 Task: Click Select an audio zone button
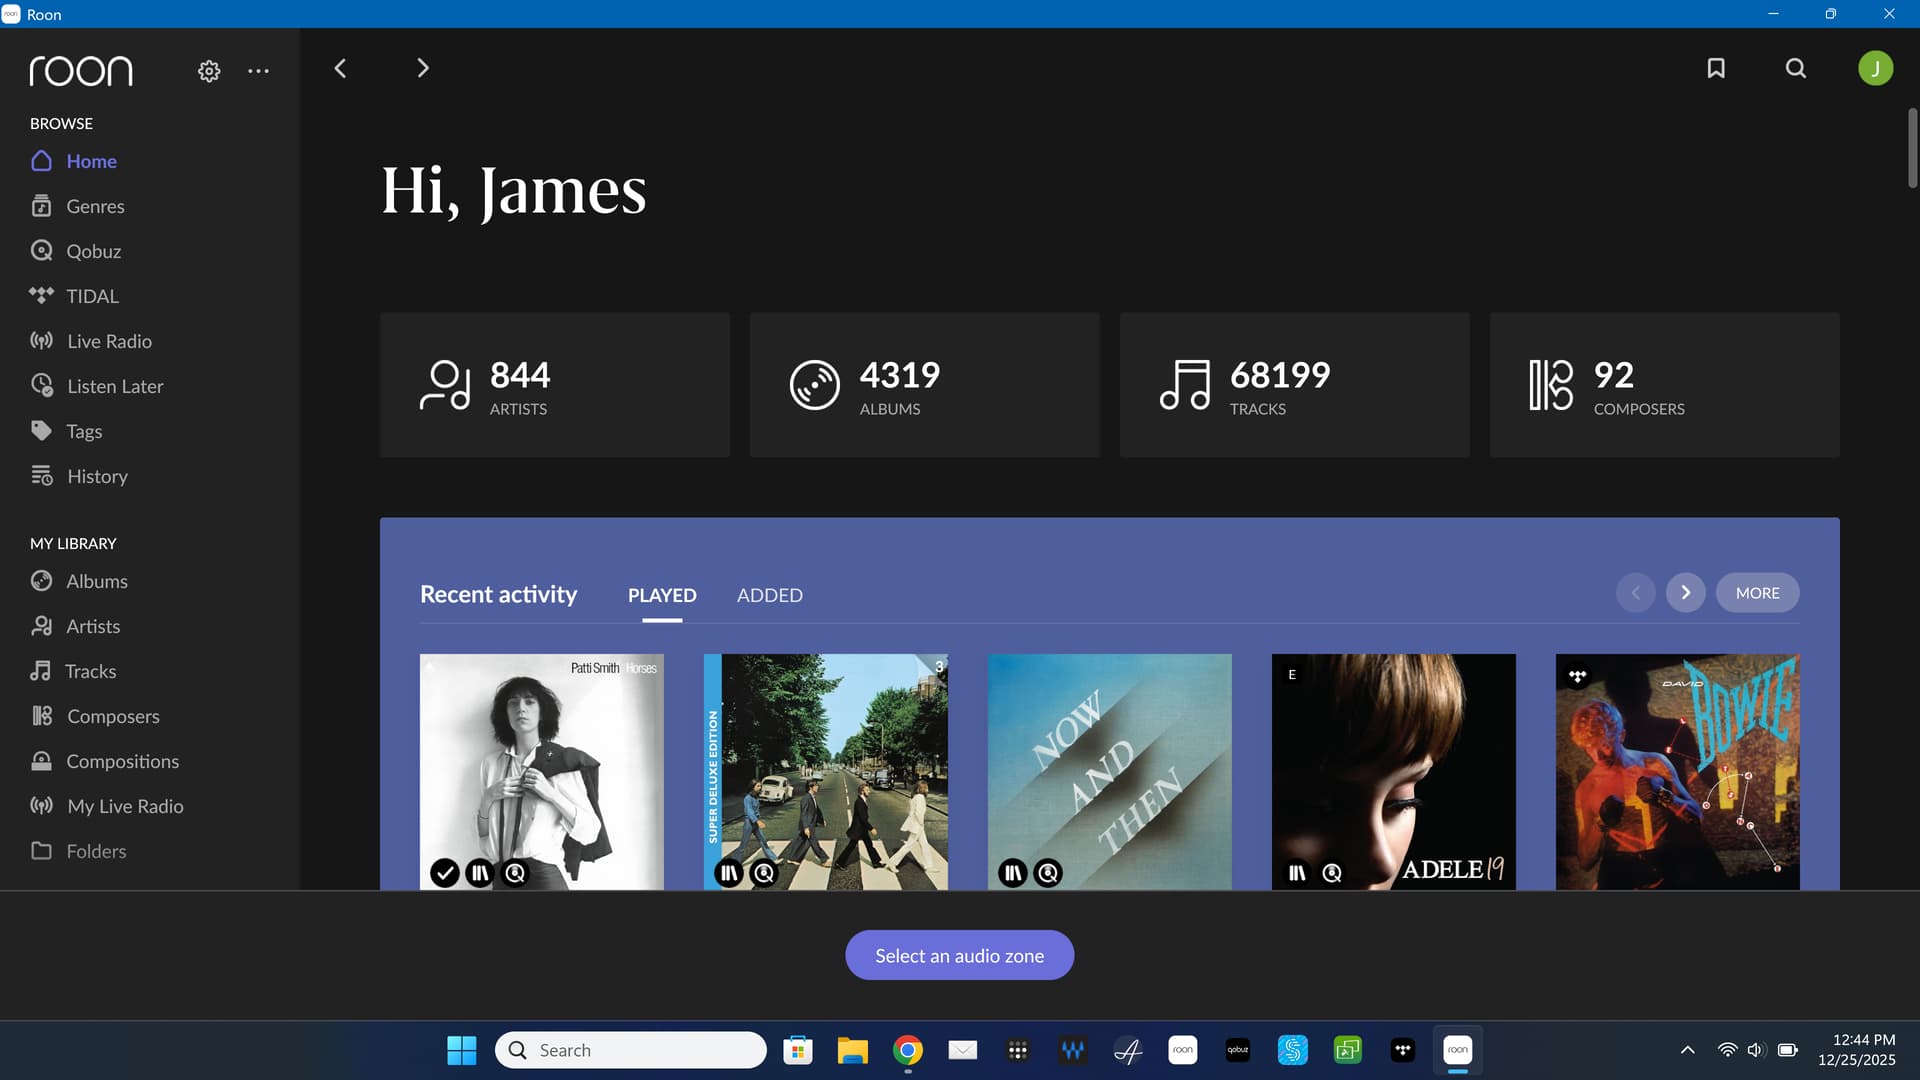[959, 955]
